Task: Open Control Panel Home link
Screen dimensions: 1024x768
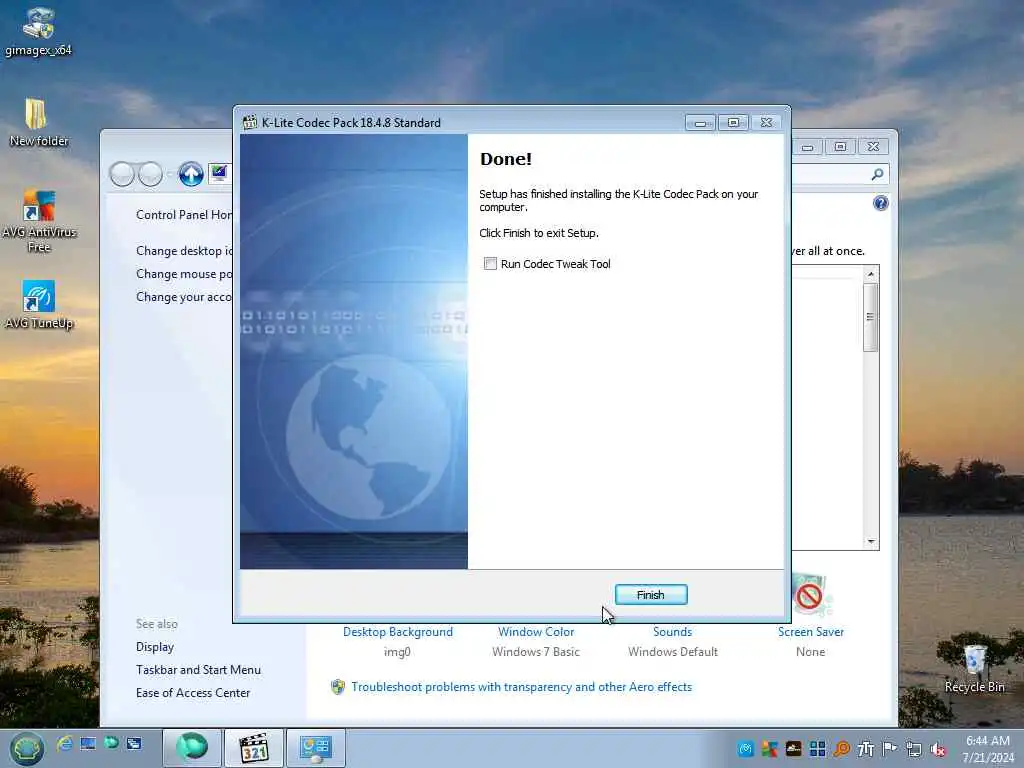Action: point(184,215)
